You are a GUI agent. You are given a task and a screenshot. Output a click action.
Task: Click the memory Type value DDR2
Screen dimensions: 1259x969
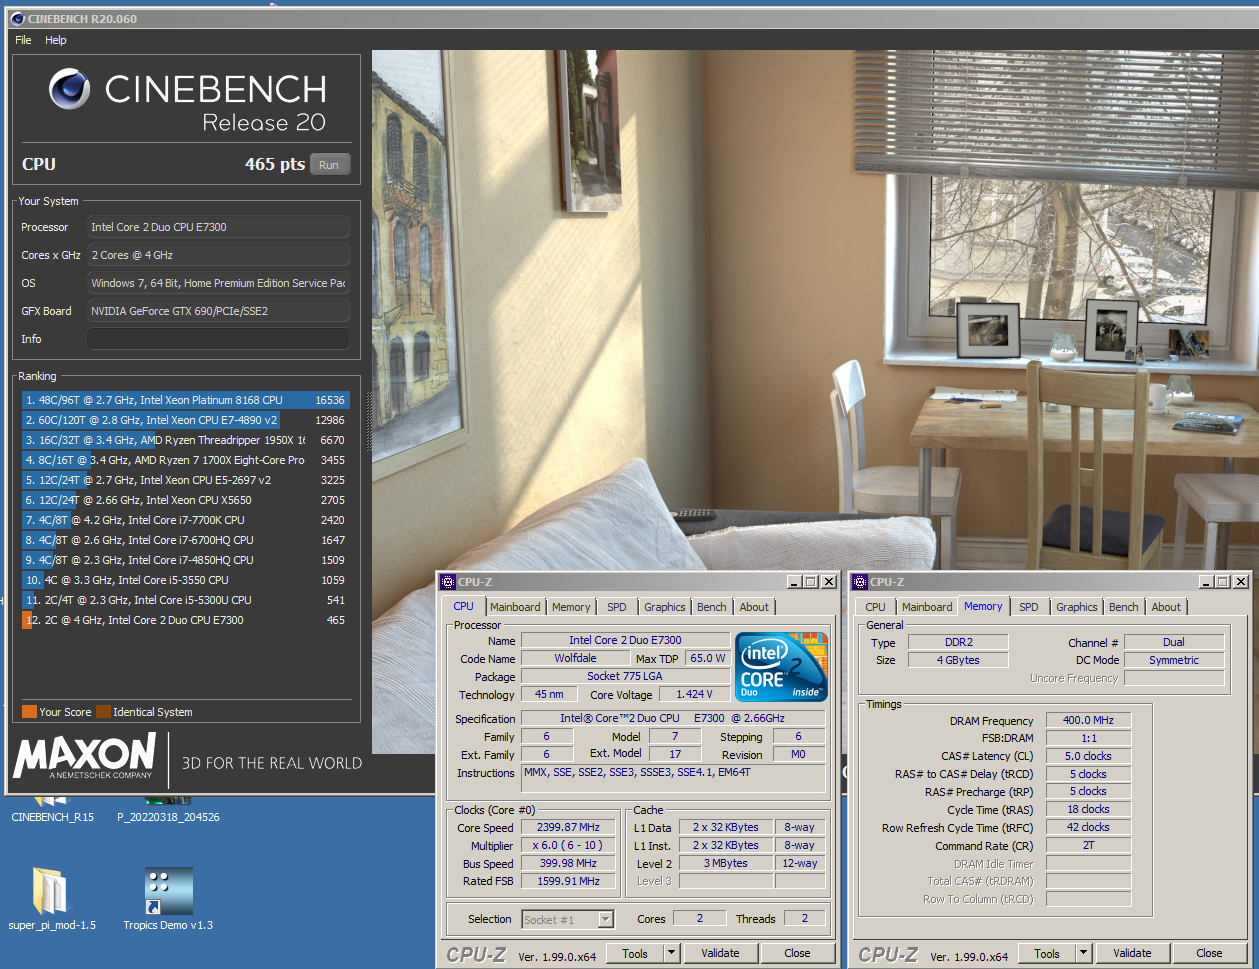click(x=958, y=642)
